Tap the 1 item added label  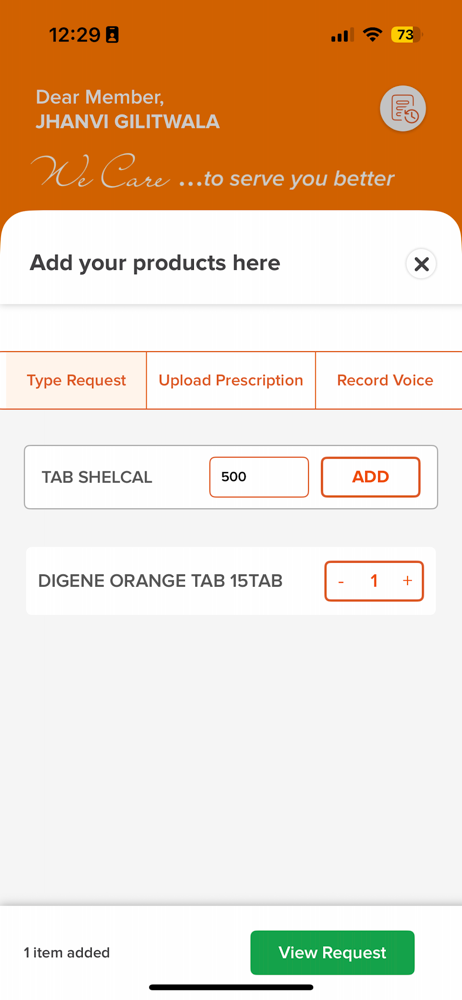[x=67, y=953]
